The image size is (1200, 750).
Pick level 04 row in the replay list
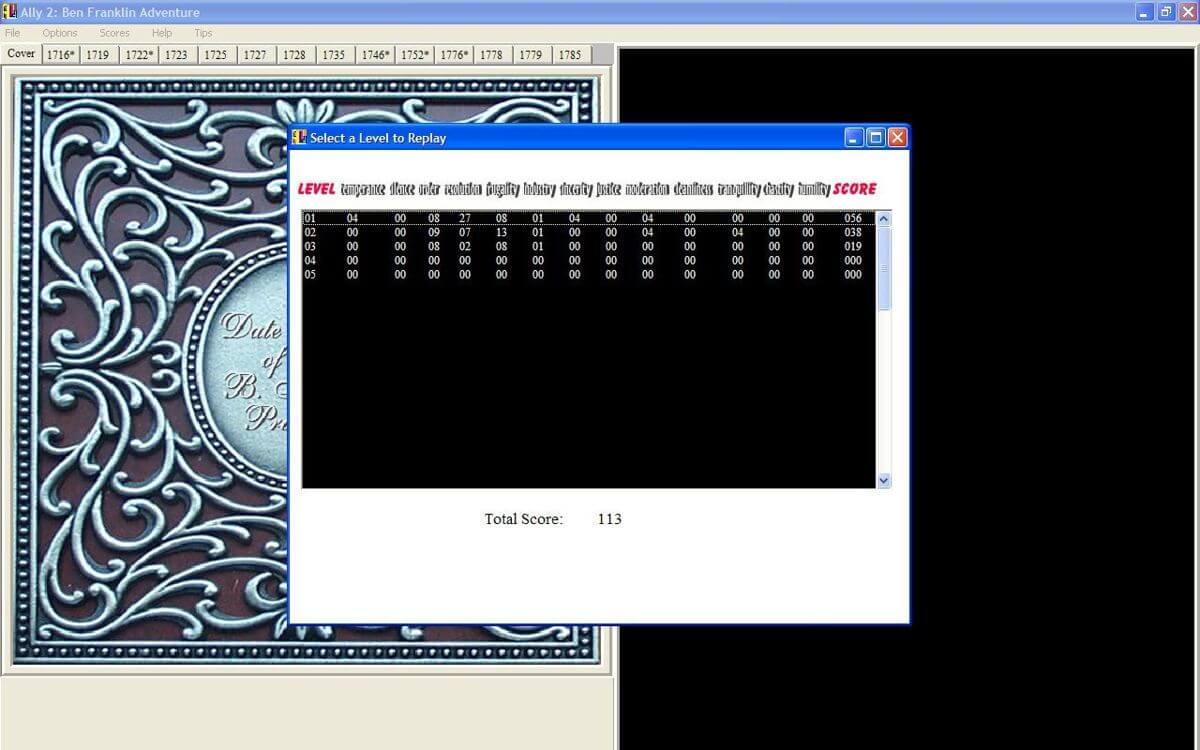point(589,260)
